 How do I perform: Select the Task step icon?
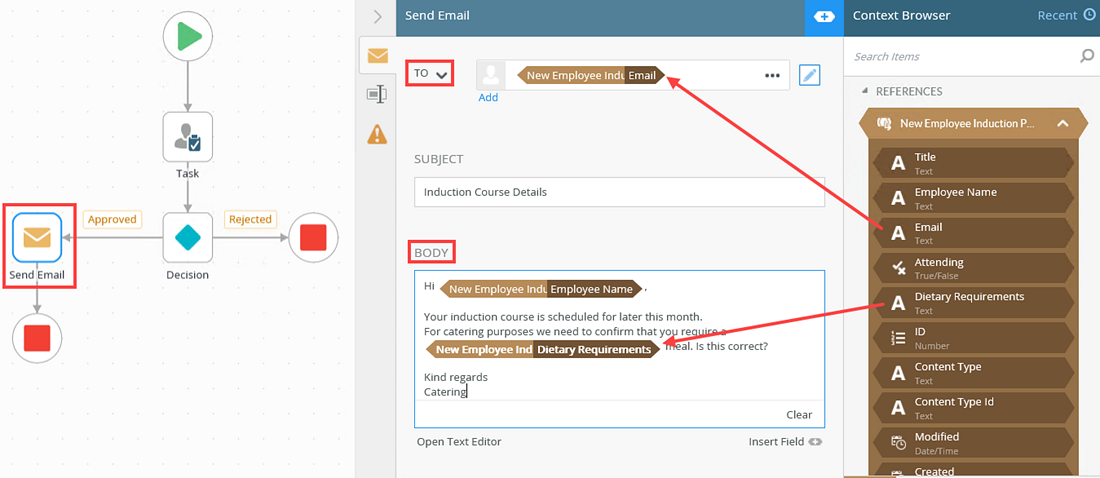pos(187,137)
